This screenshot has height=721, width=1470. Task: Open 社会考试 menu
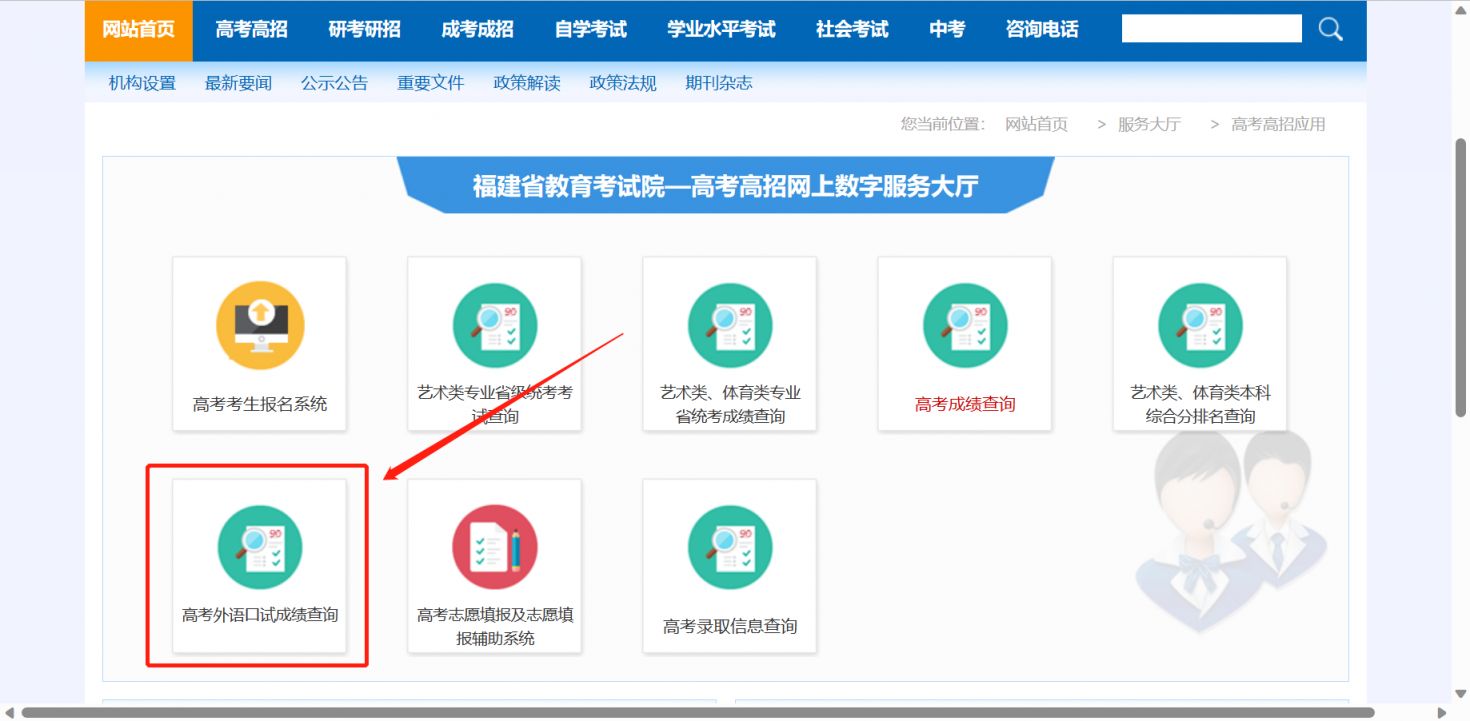pyautogui.click(x=852, y=30)
